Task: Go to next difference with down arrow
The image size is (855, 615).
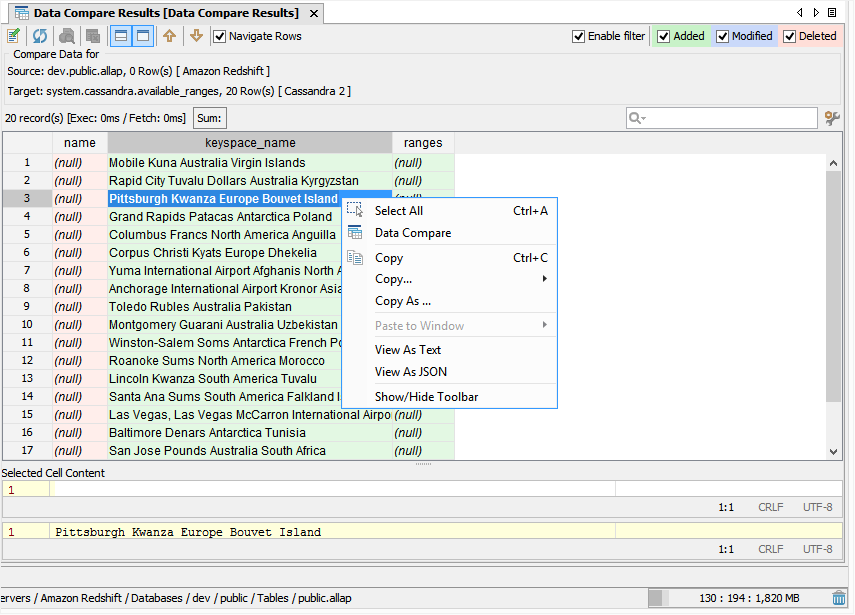Action: tap(196, 36)
